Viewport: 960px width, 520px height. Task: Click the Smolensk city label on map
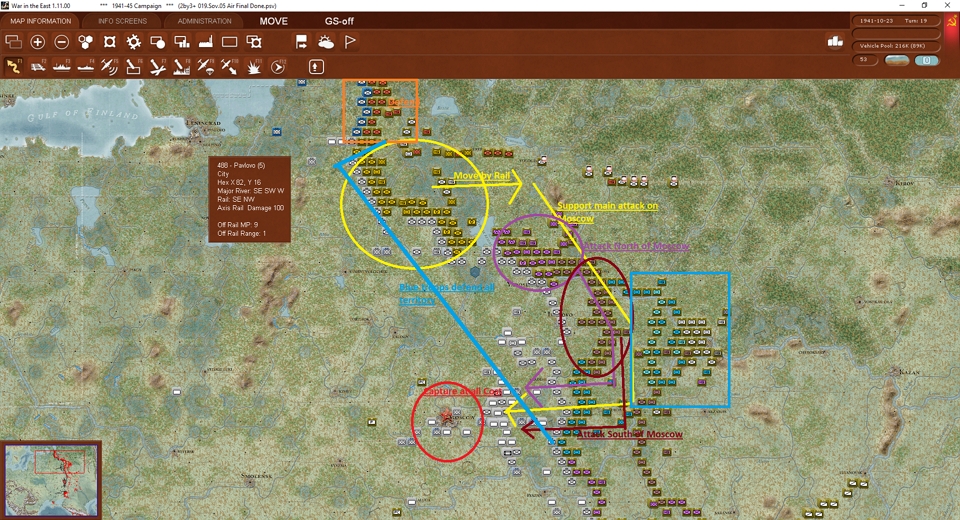point(257,475)
